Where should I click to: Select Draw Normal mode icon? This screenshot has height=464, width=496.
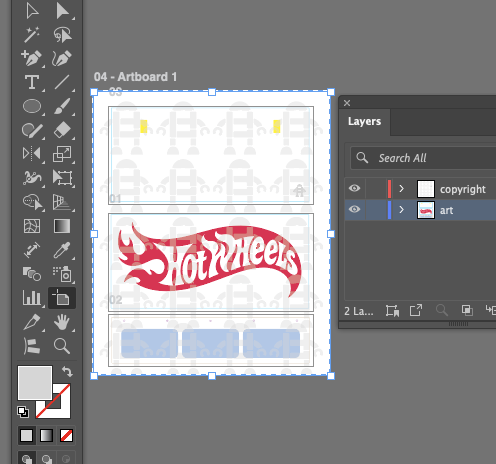pos(27,459)
